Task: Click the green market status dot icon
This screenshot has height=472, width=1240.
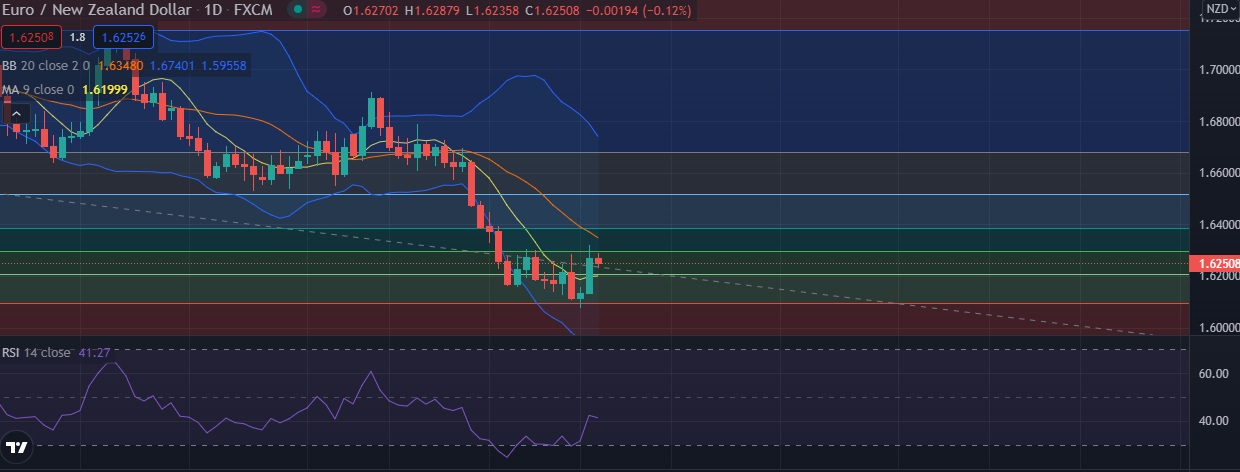Action: pos(299,10)
